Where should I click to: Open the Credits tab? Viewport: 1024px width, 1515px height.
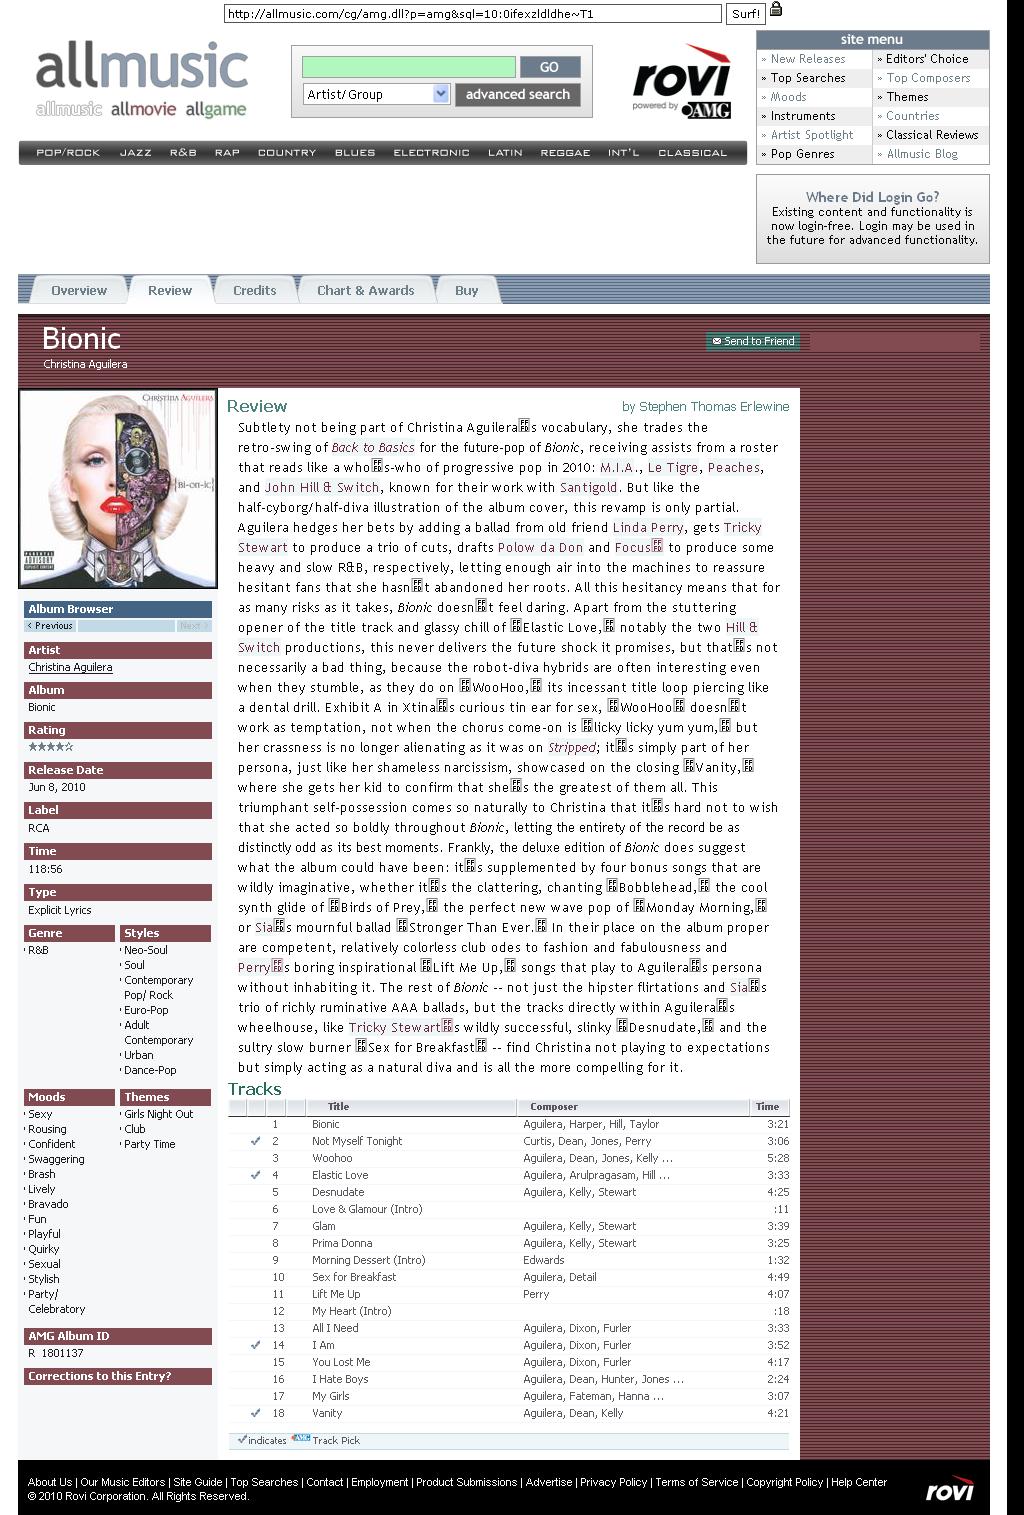pos(255,290)
